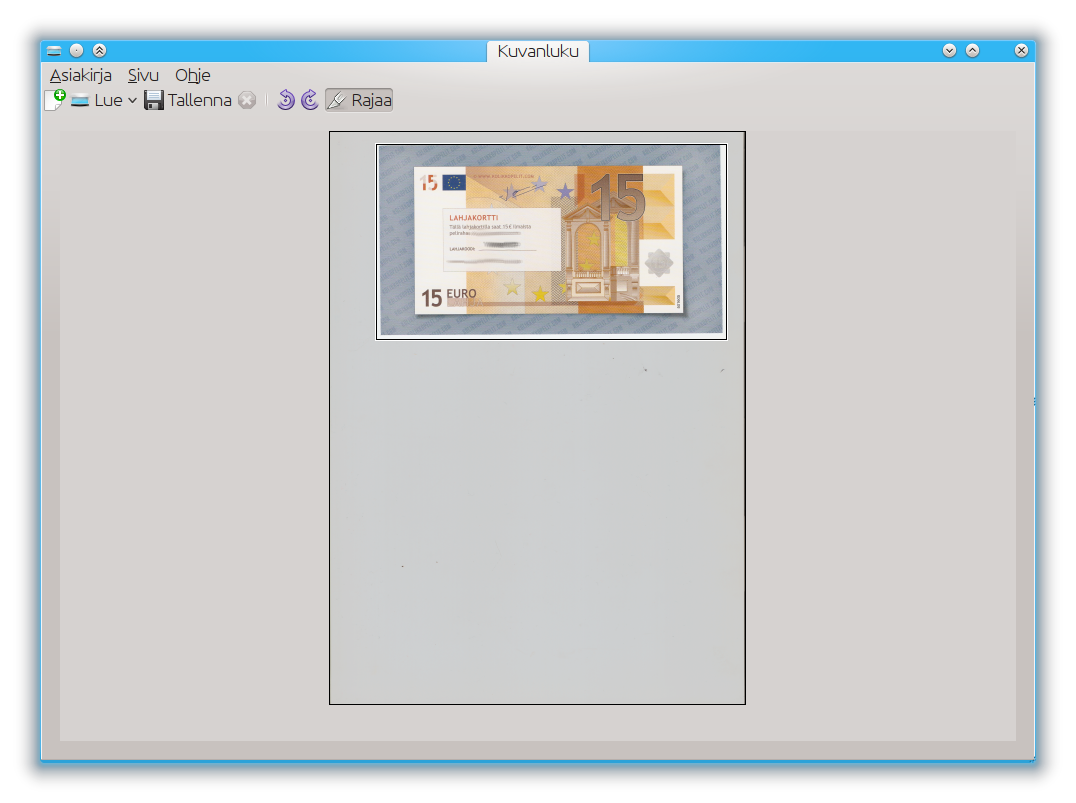Maximize the Kuvanluku window

(972, 51)
